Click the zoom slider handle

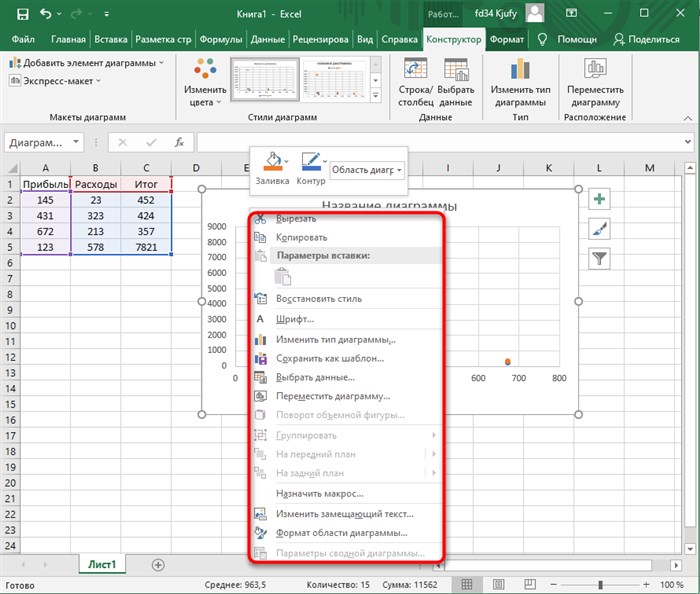600,584
